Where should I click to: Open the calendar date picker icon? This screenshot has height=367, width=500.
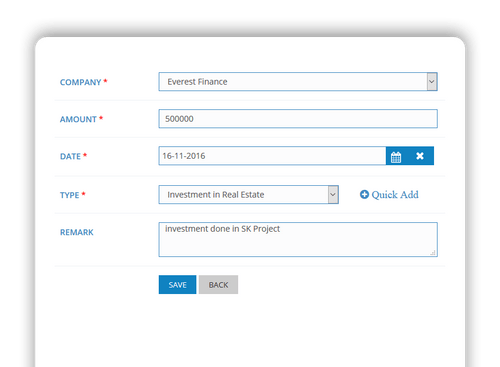[396, 156]
